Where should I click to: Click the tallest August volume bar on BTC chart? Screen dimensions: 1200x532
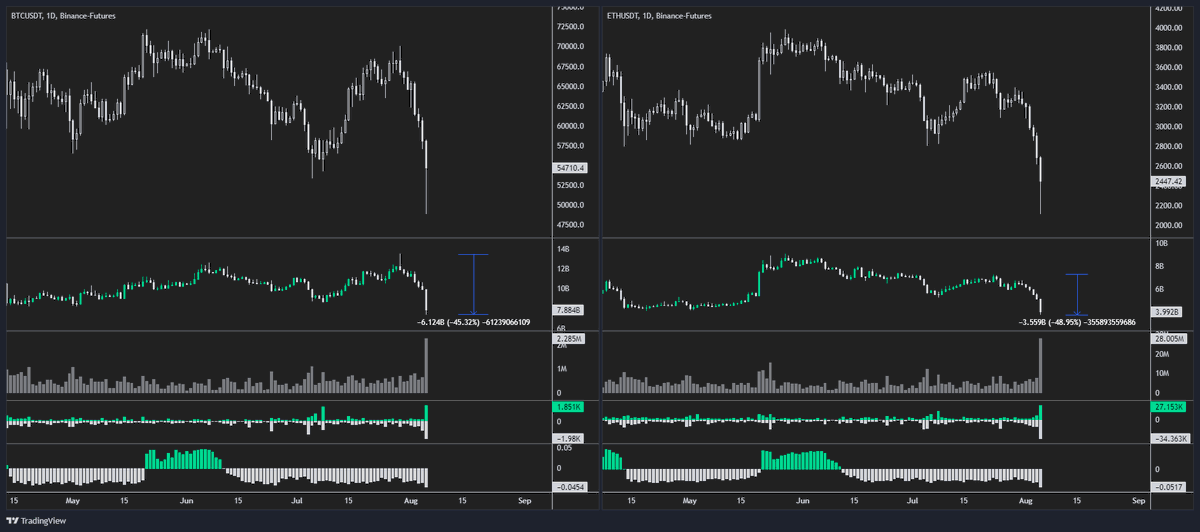click(427, 366)
